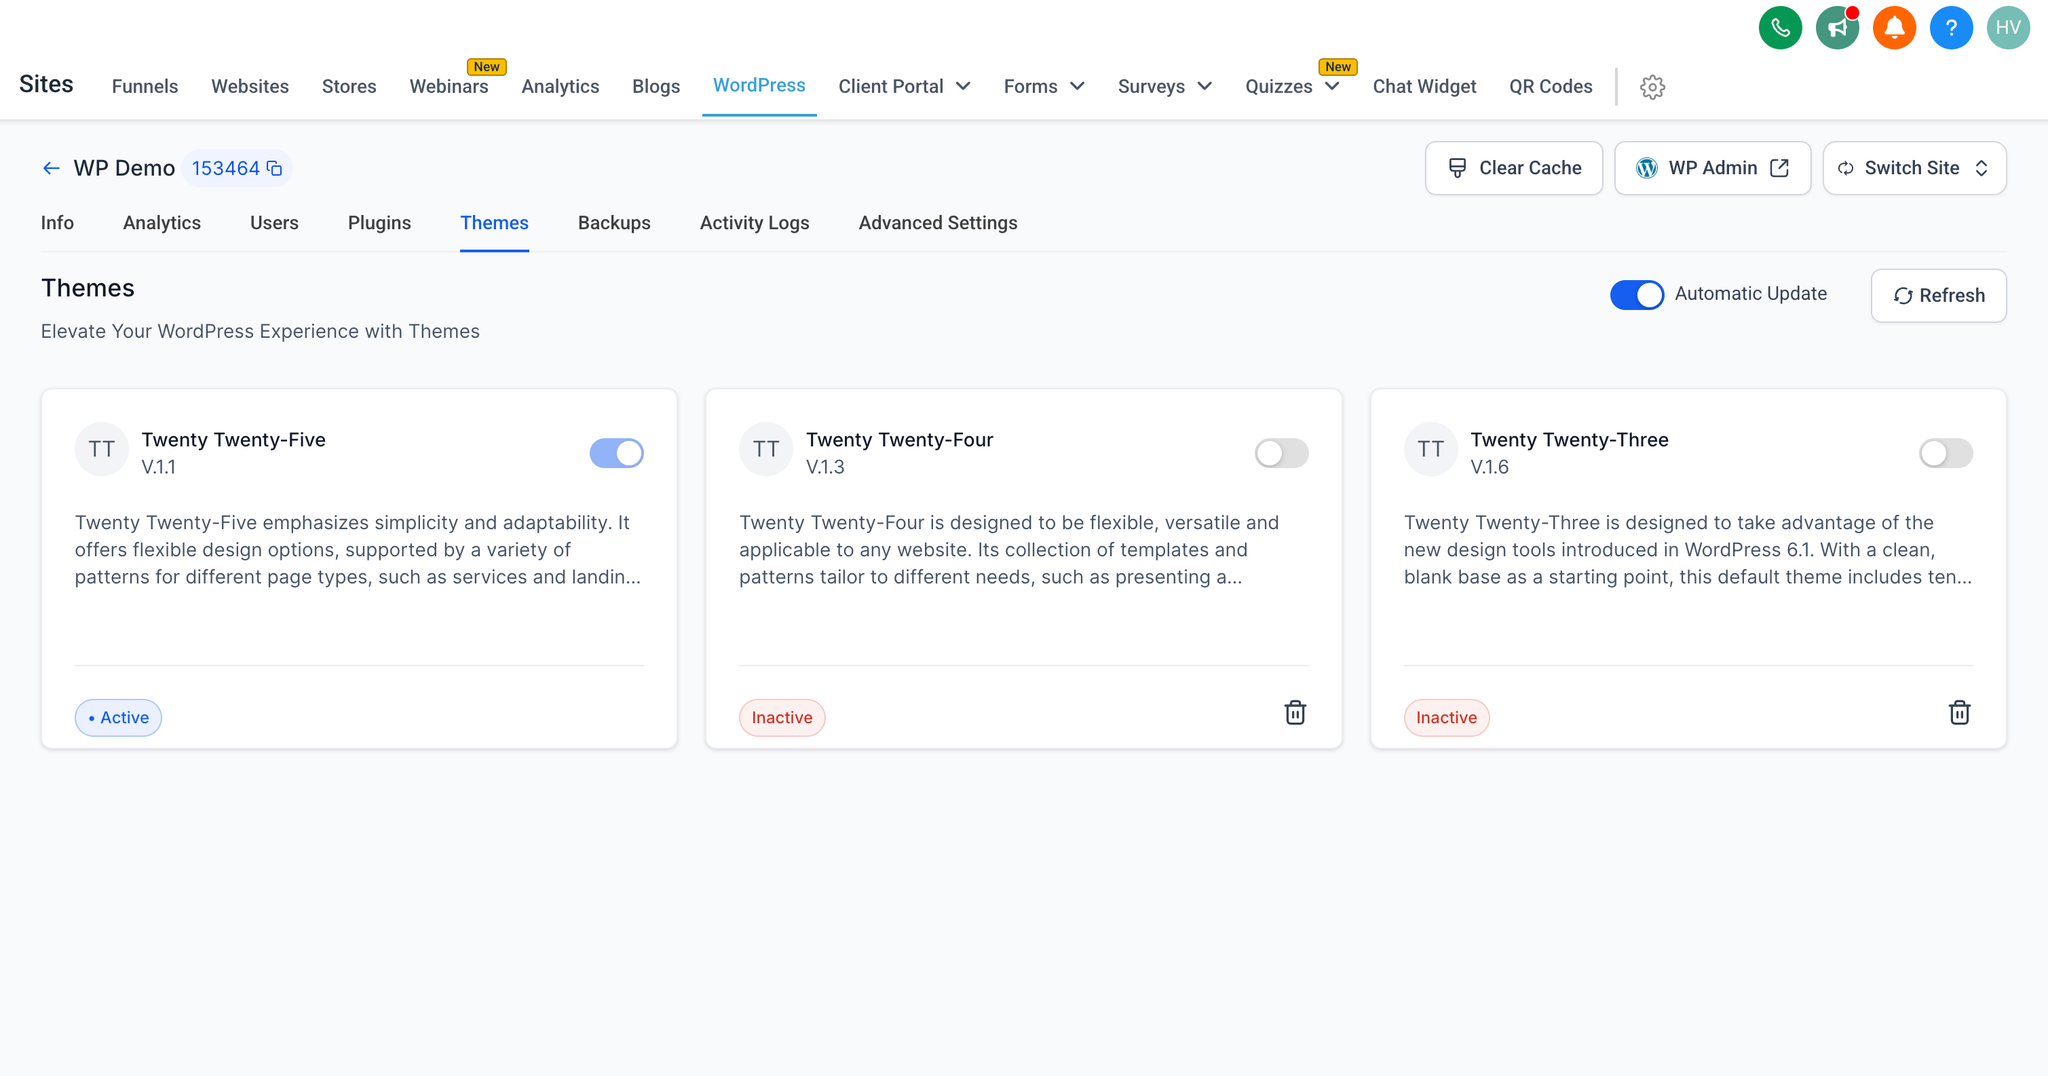Click the TT avatar of Twenty Twenty-Three
2048x1076 pixels.
pyautogui.click(x=1431, y=449)
